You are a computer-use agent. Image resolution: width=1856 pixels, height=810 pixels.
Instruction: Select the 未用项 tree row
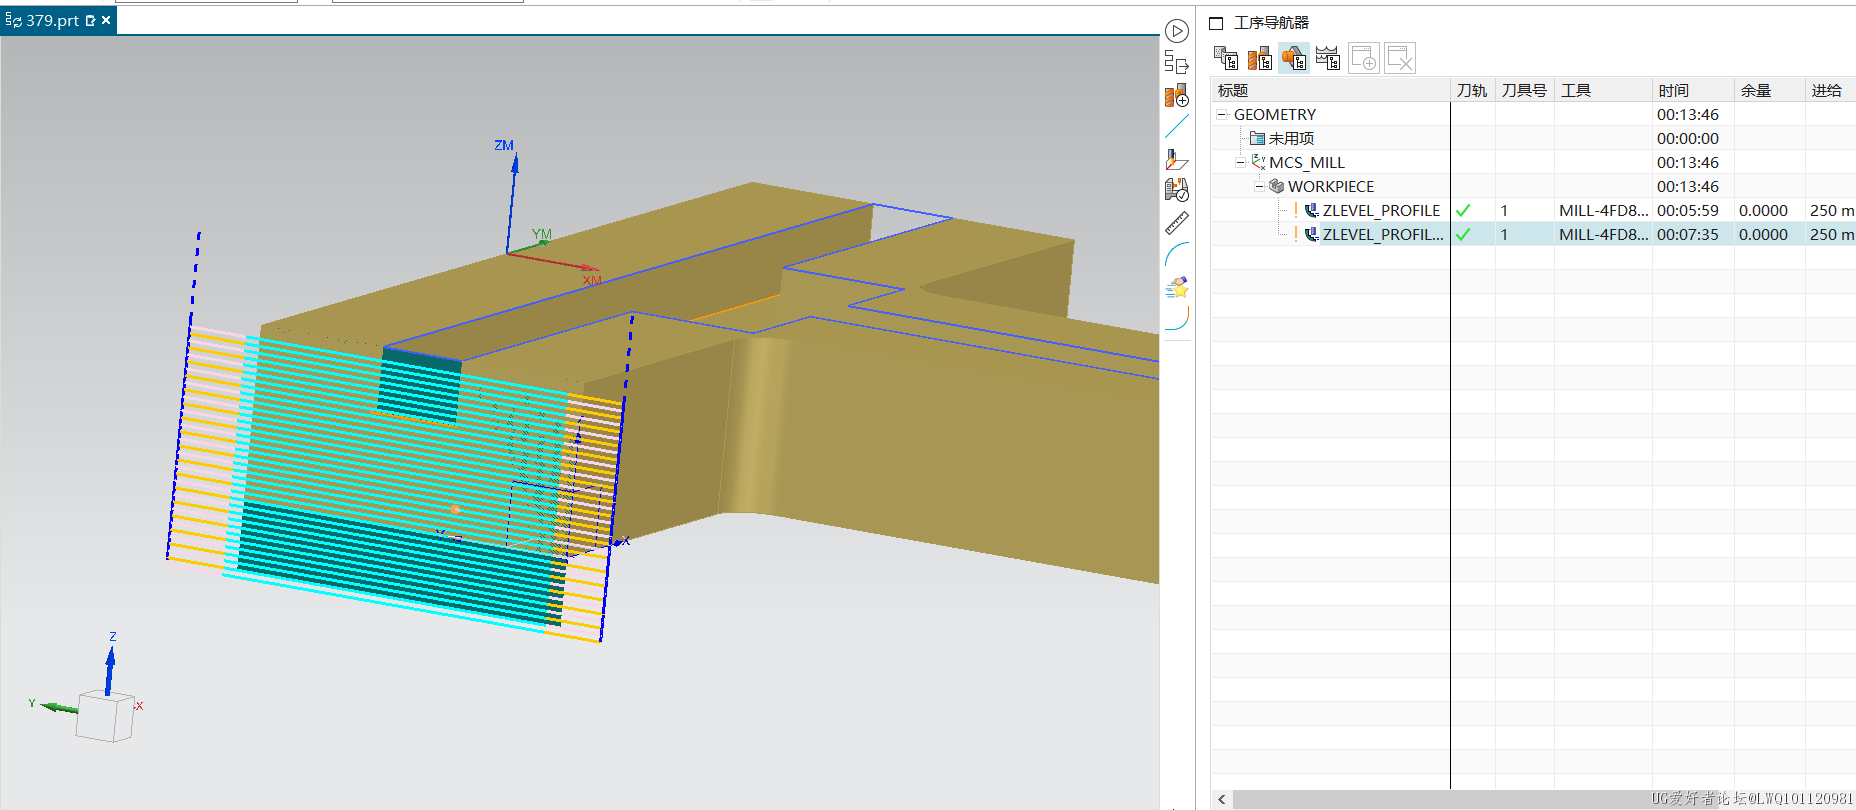tap(1533, 138)
